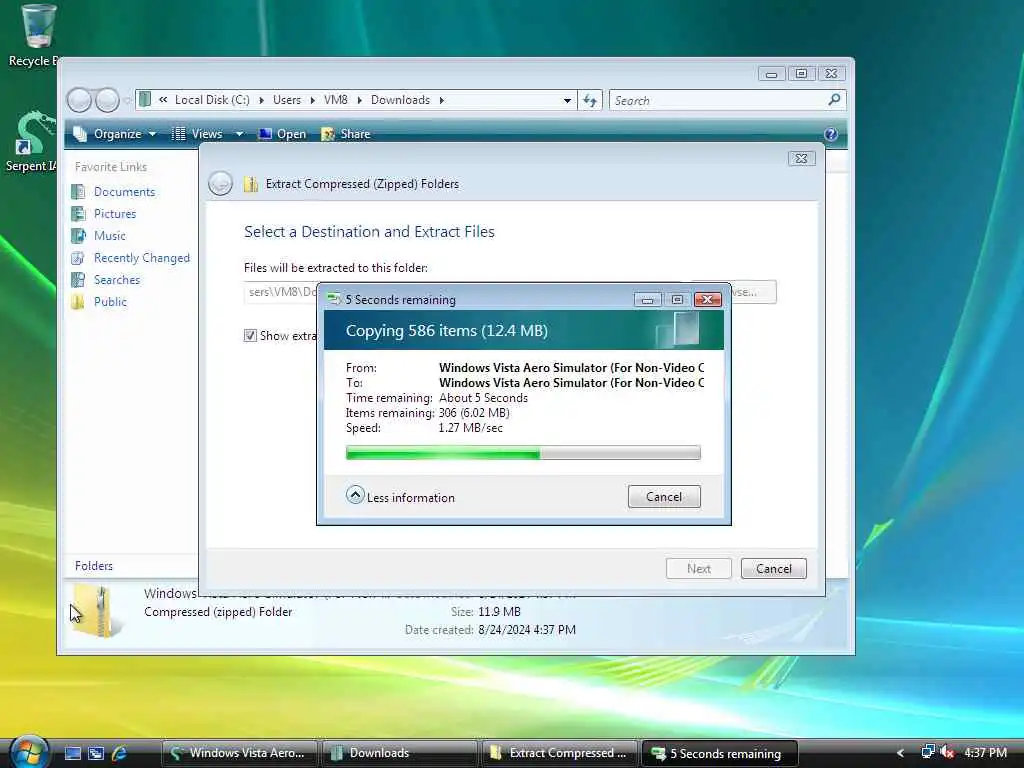The image size is (1024, 768).
Task: Click the Open toolbar button
Action: (282, 134)
